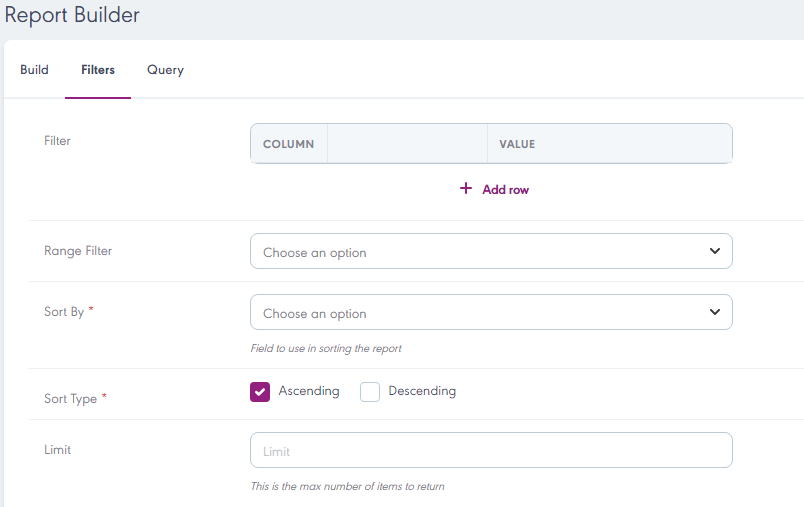
Task: Click the plus icon beside Add row
Action: [x=465, y=189]
